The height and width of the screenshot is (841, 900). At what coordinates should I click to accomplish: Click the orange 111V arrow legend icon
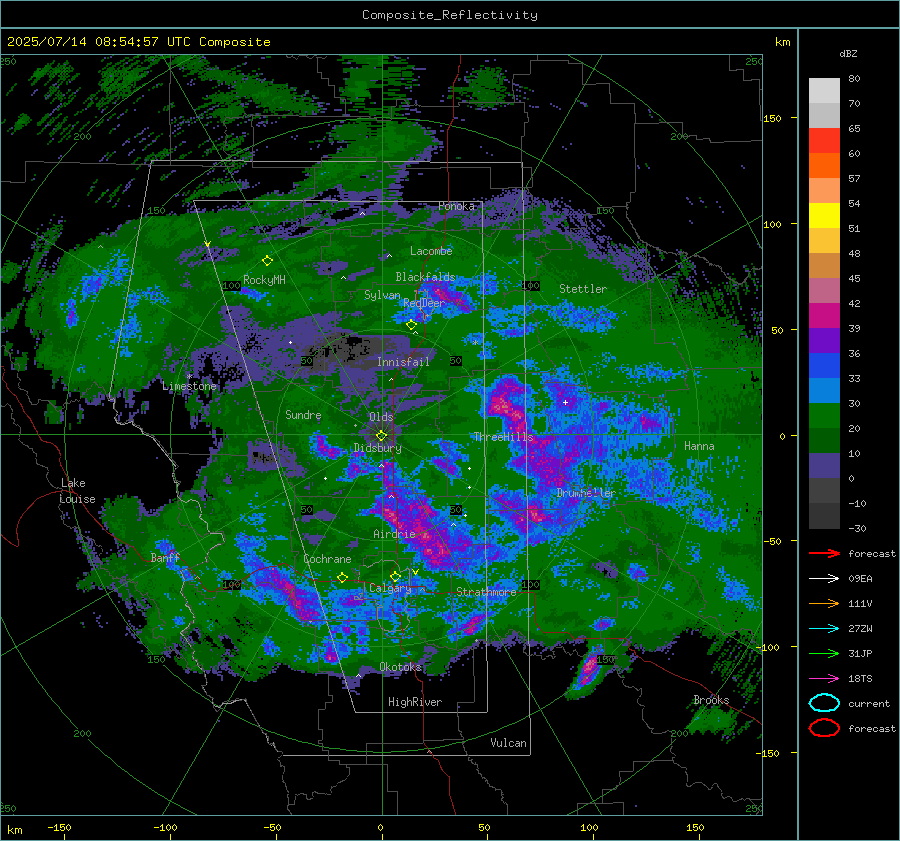[x=824, y=603]
